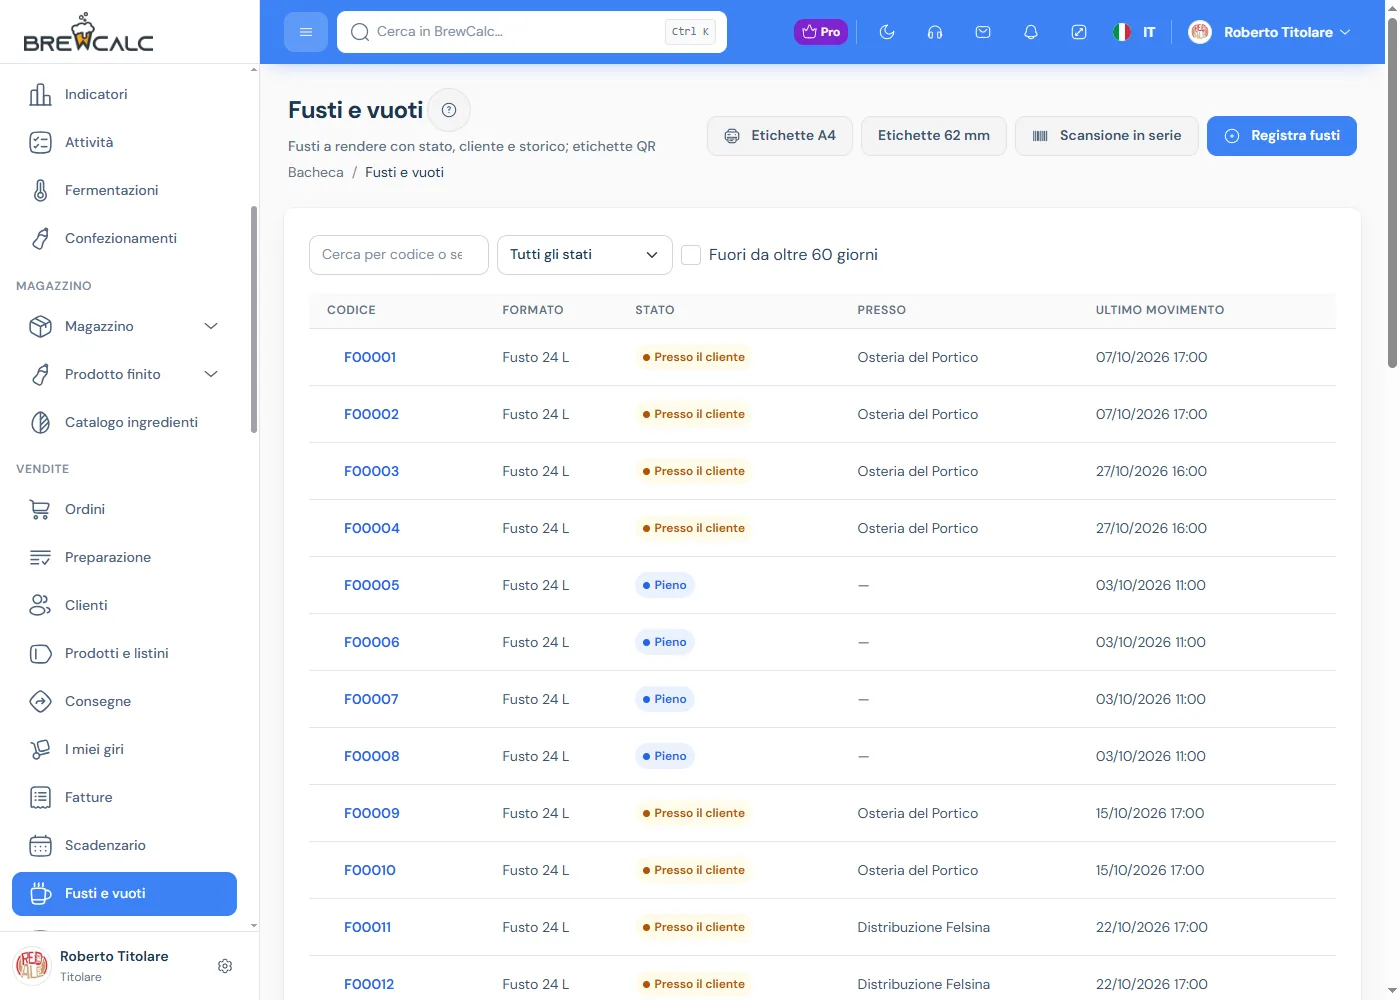The height and width of the screenshot is (1000, 1400).
Task: Open language selector IT dropdown
Action: [1134, 32]
